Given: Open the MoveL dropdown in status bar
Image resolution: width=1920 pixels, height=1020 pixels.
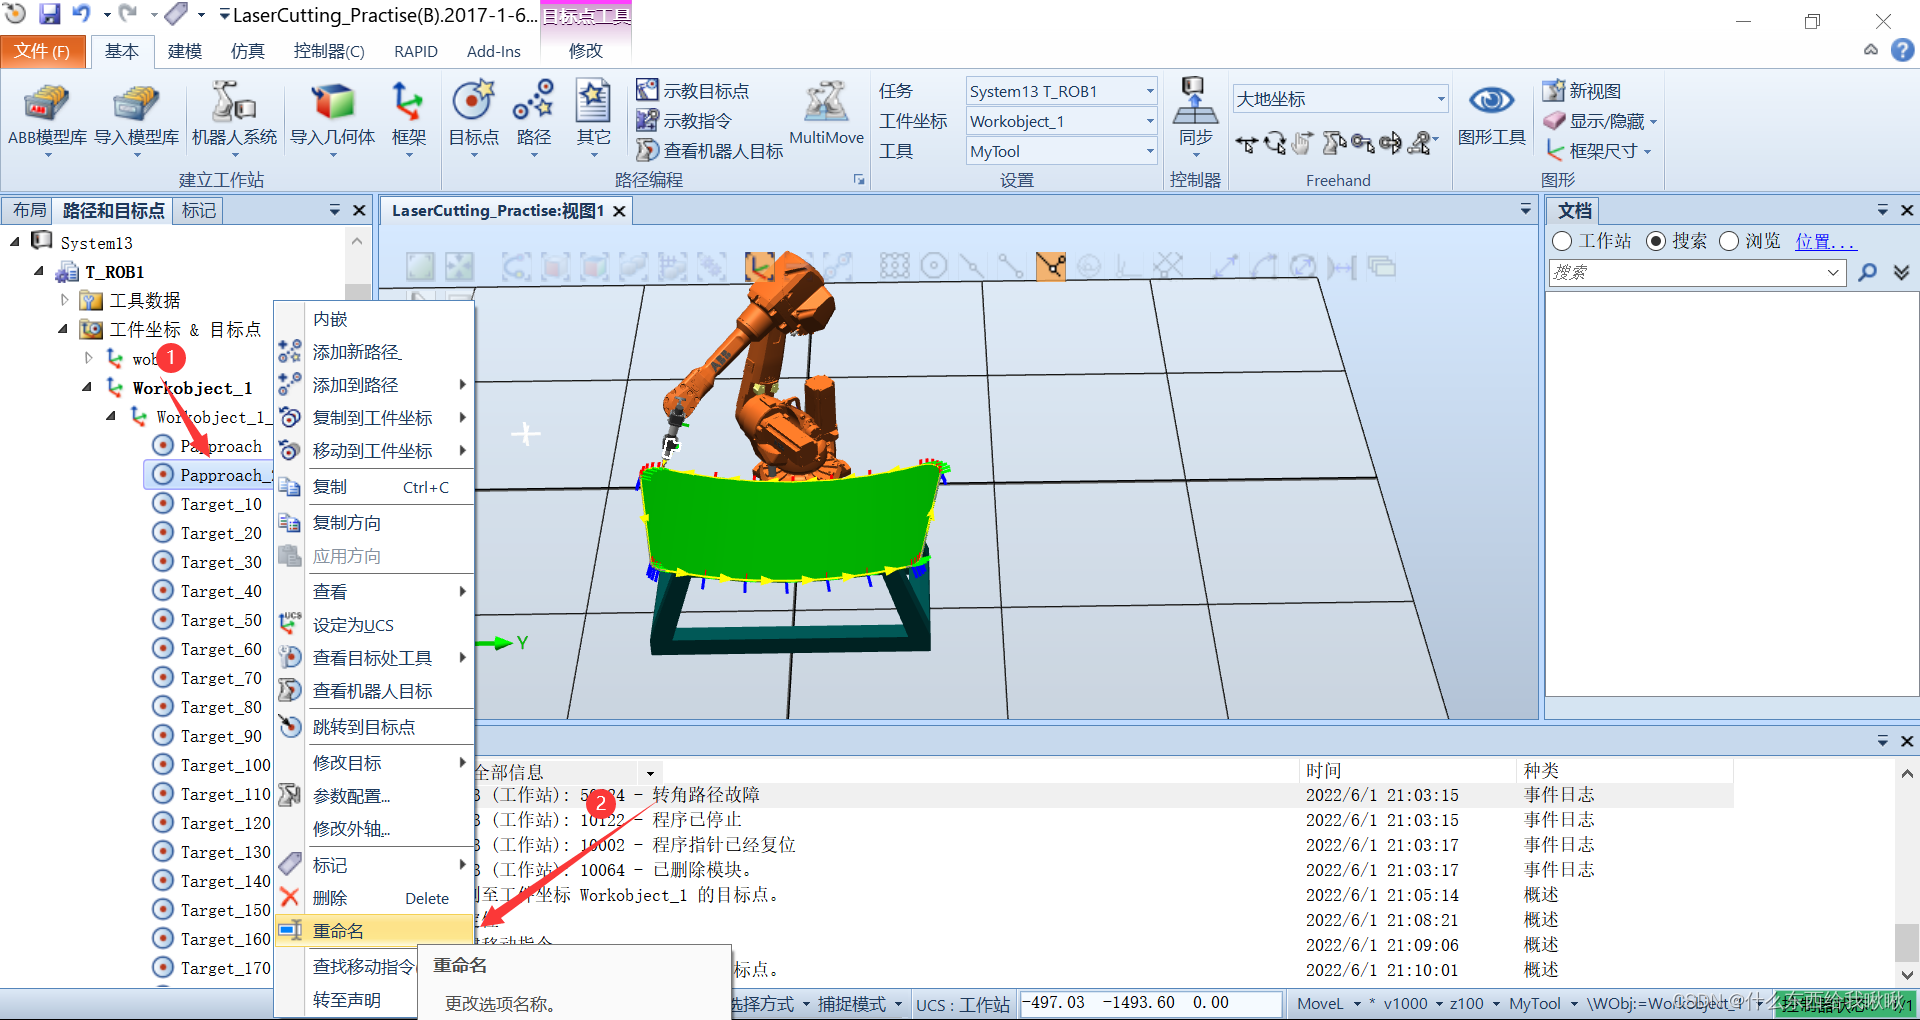Looking at the screenshot, I should (1357, 1003).
